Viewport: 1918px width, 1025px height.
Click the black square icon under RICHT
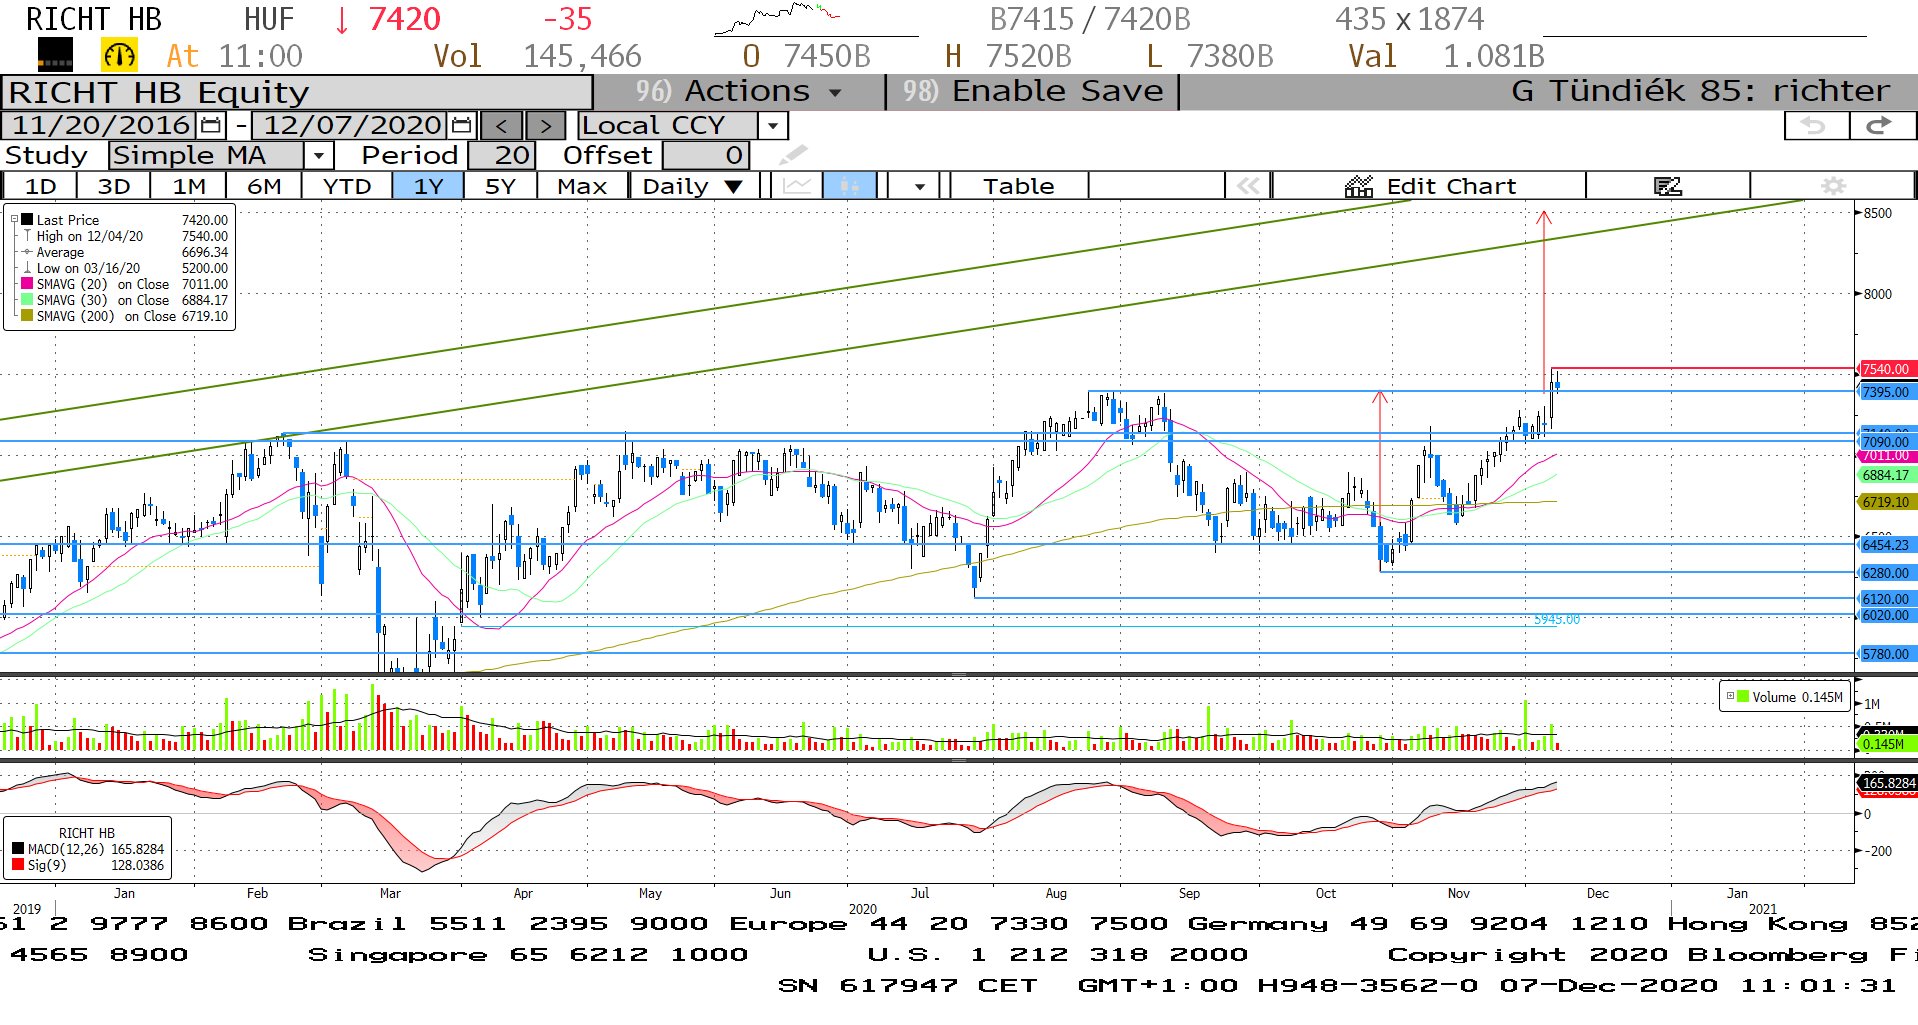(55, 55)
